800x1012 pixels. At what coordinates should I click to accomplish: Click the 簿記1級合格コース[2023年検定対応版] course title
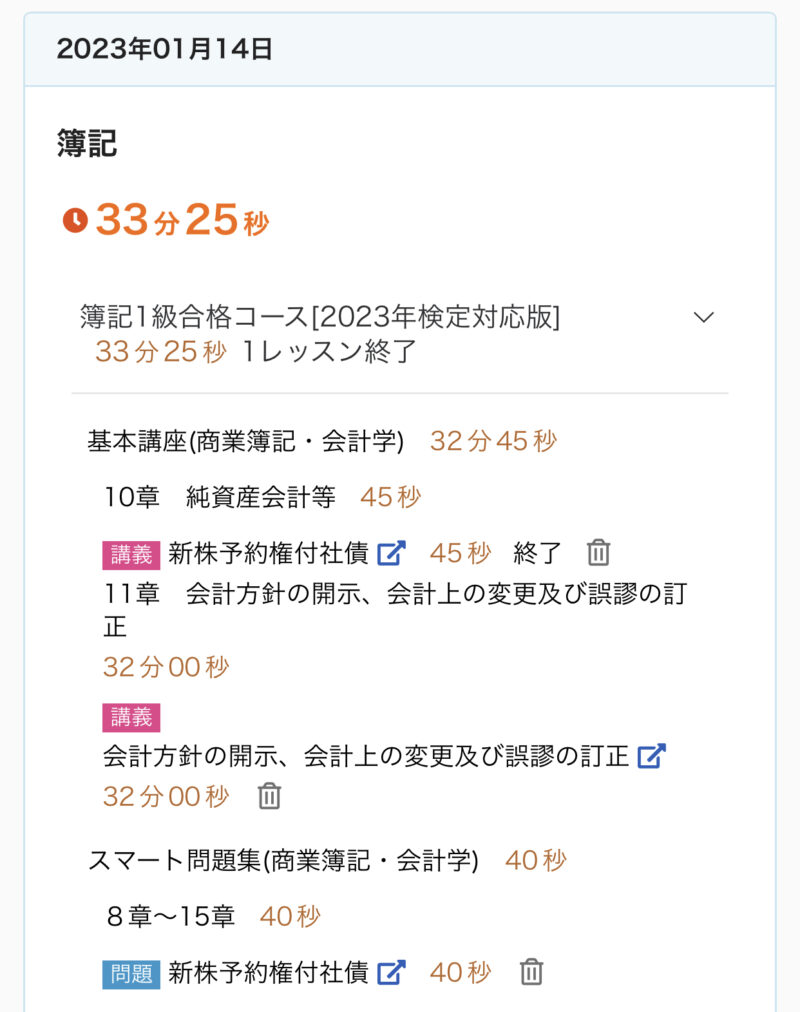pos(320,317)
